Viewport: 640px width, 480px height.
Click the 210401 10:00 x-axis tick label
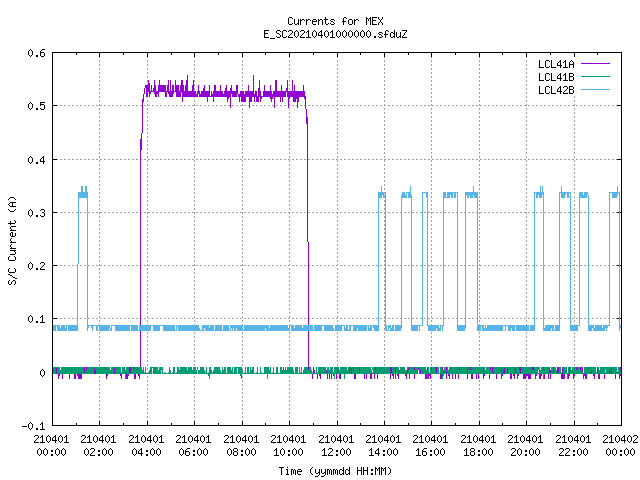tap(288, 446)
